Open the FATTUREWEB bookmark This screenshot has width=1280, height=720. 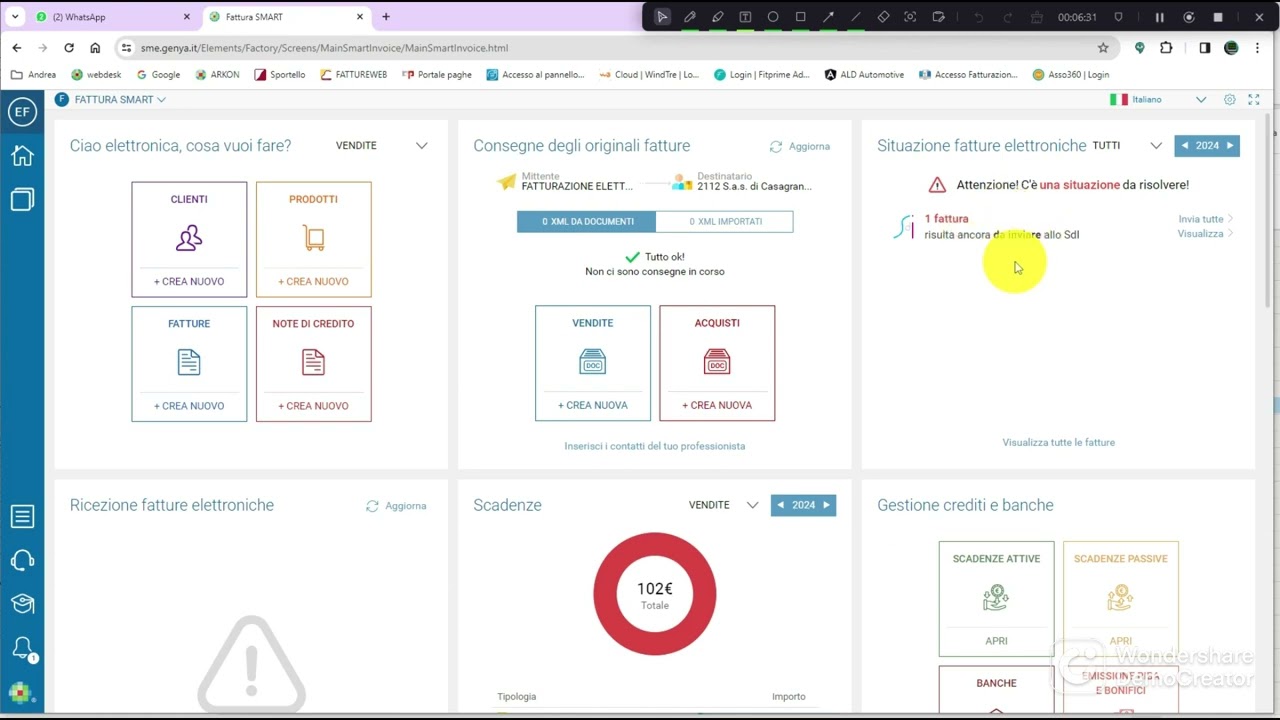tap(354, 75)
